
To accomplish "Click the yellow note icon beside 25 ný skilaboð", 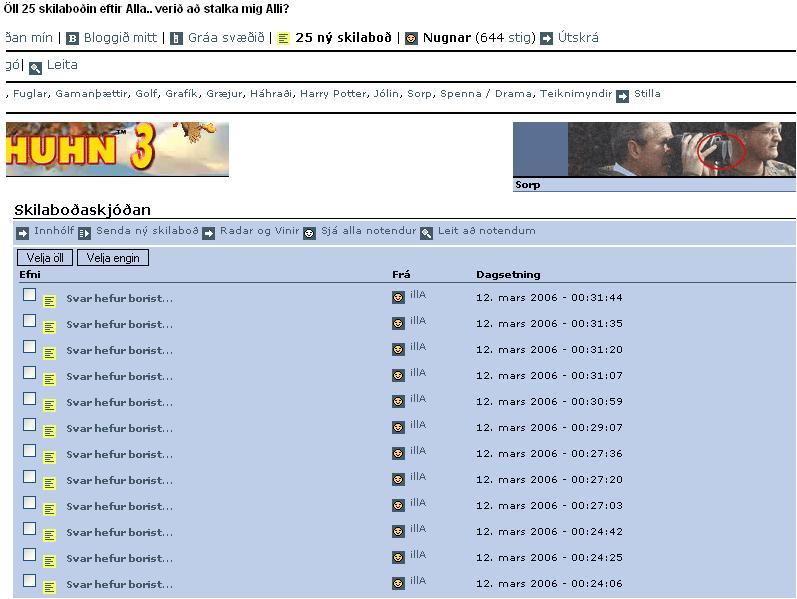I will coord(284,39).
